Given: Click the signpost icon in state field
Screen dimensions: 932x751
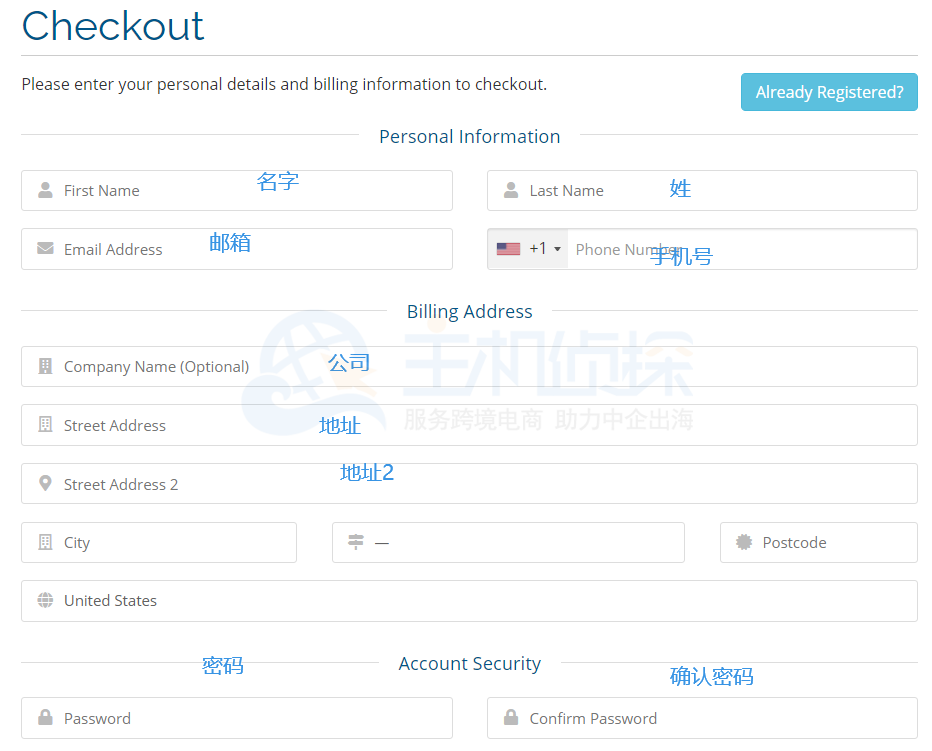Looking at the screenshot, I should pyautogui.click(x=355, y=542).
